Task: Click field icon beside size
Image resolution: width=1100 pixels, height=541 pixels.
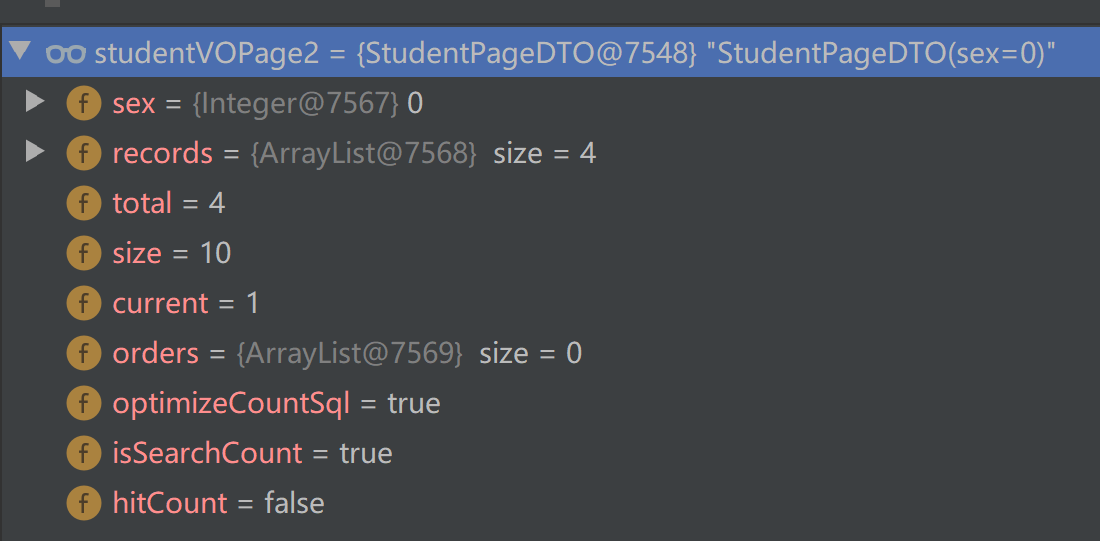Action: point(83,253)
